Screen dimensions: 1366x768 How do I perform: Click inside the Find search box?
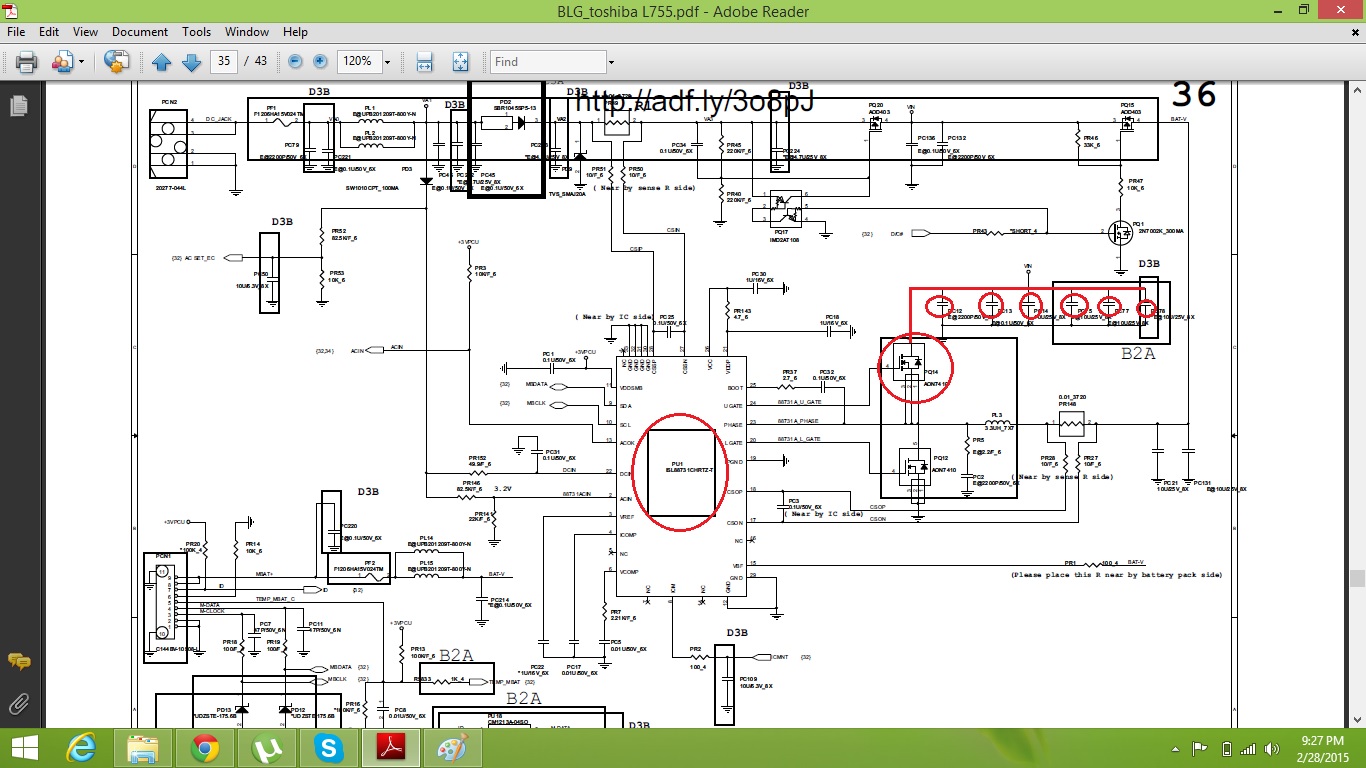[x=546, y=62]
